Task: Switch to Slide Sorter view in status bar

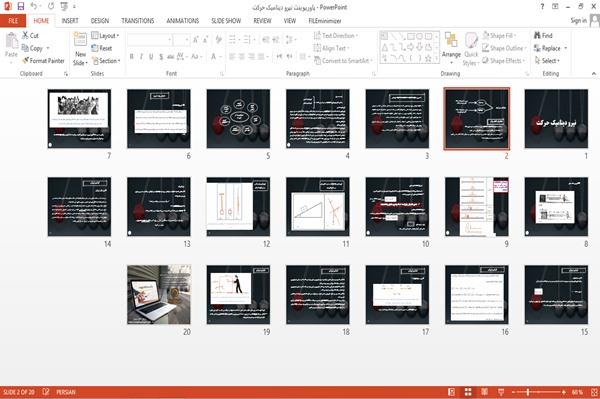Action: 468,392
